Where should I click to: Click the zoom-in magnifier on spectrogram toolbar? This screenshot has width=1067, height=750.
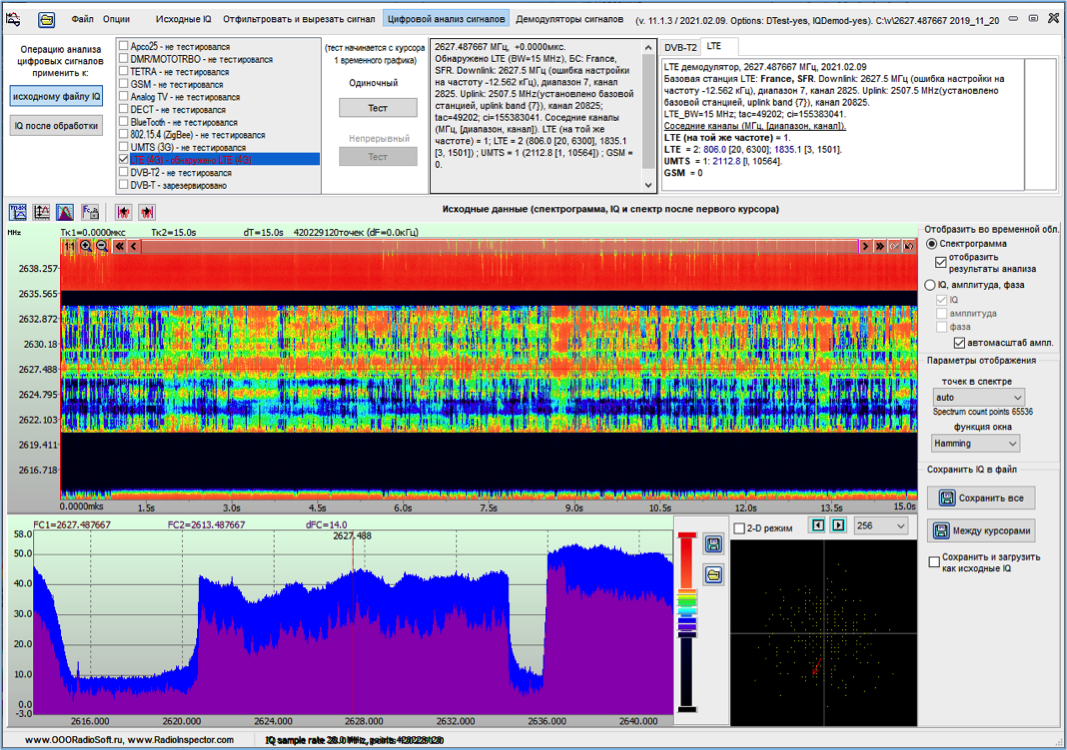pyautogui.click(x=86, y=246)
